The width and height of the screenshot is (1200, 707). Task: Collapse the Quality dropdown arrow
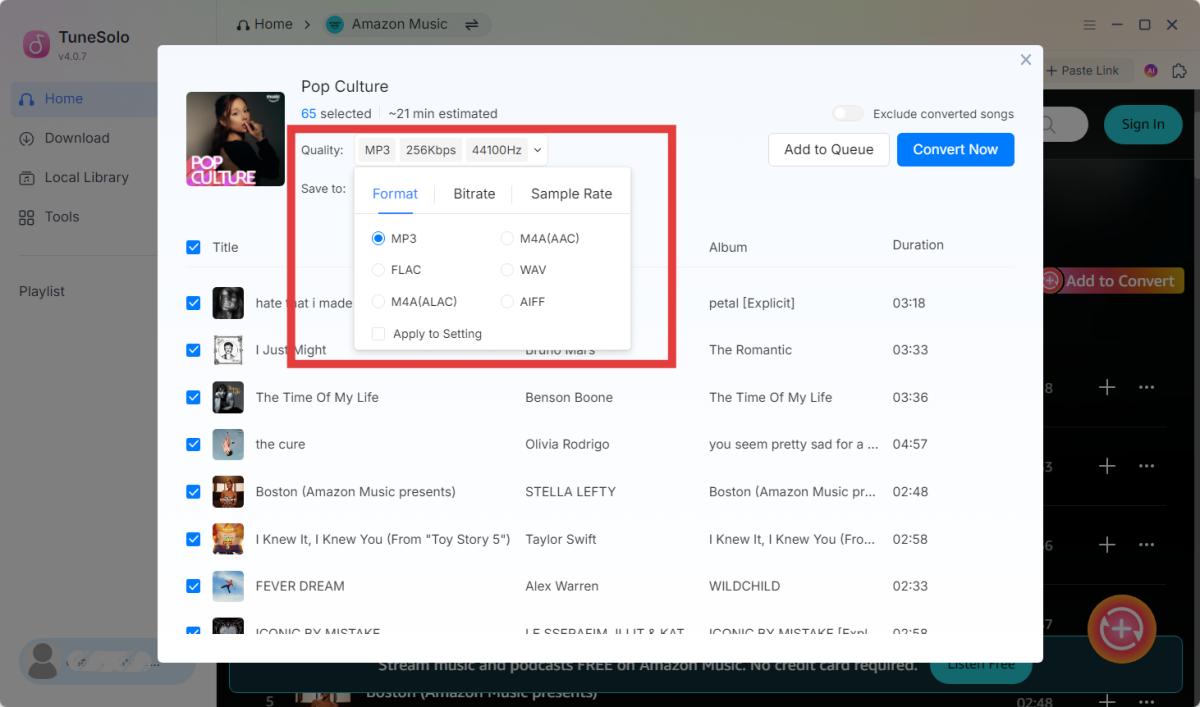(x=538, y=150)
